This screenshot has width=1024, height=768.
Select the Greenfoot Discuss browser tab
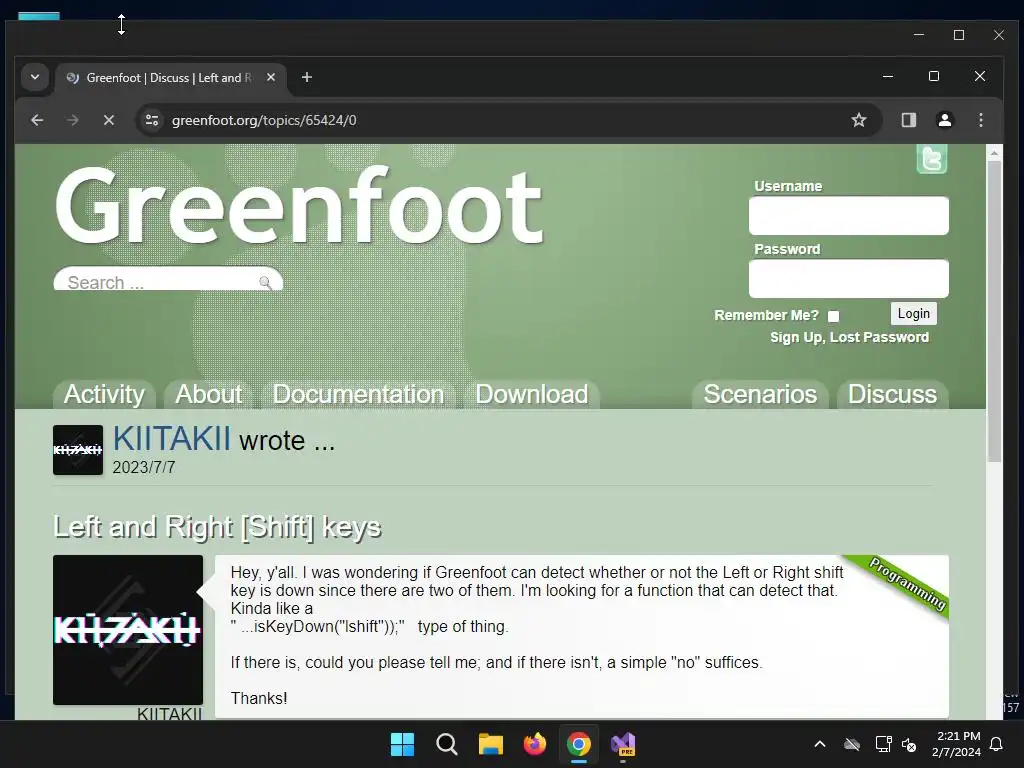click(169, 78)
